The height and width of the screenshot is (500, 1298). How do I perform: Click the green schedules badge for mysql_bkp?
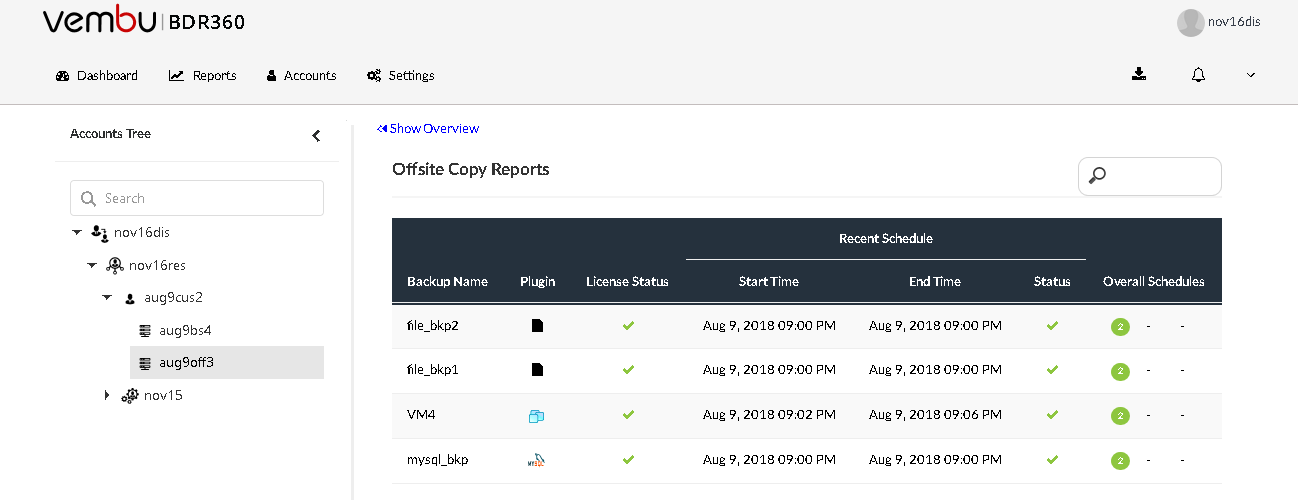(1120, 461)
